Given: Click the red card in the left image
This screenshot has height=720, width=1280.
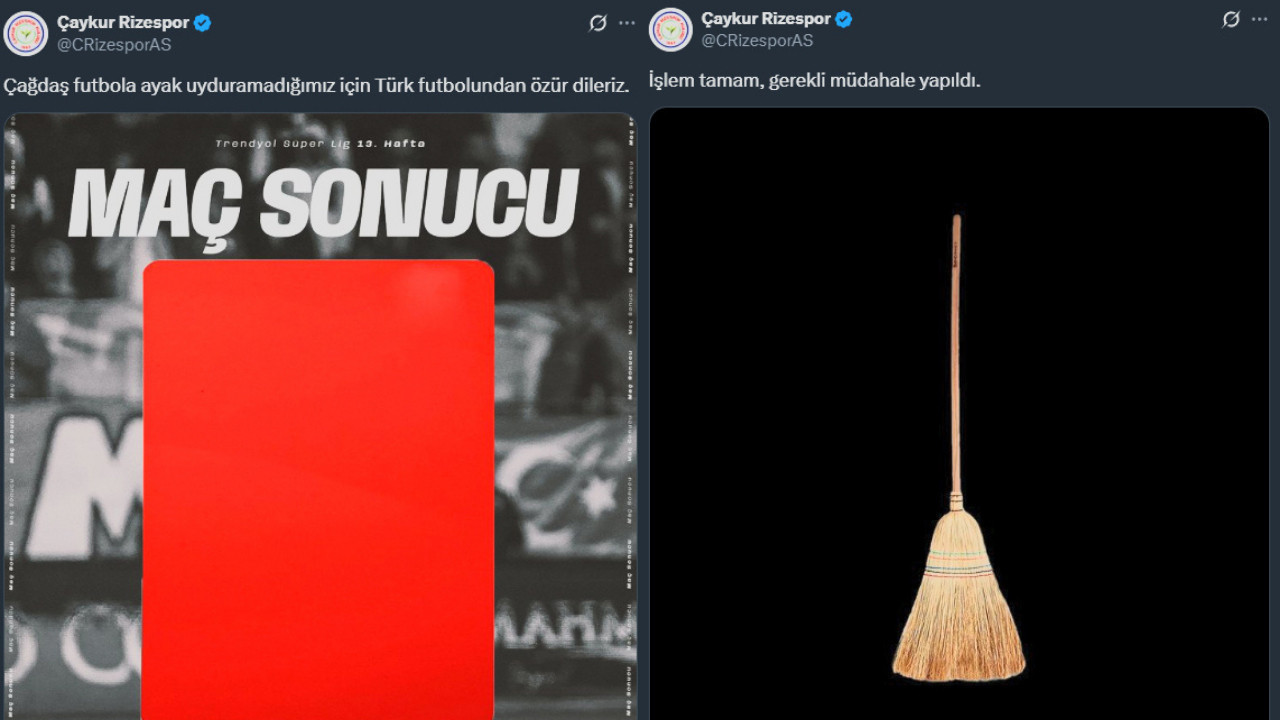Looking at the screenshot, I should click(x=318, y=490).
